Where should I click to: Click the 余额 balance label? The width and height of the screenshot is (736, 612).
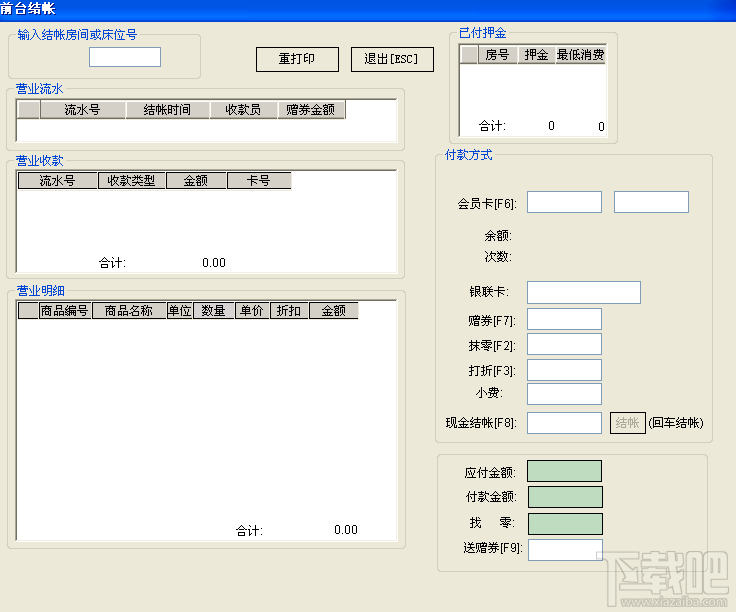498,235
